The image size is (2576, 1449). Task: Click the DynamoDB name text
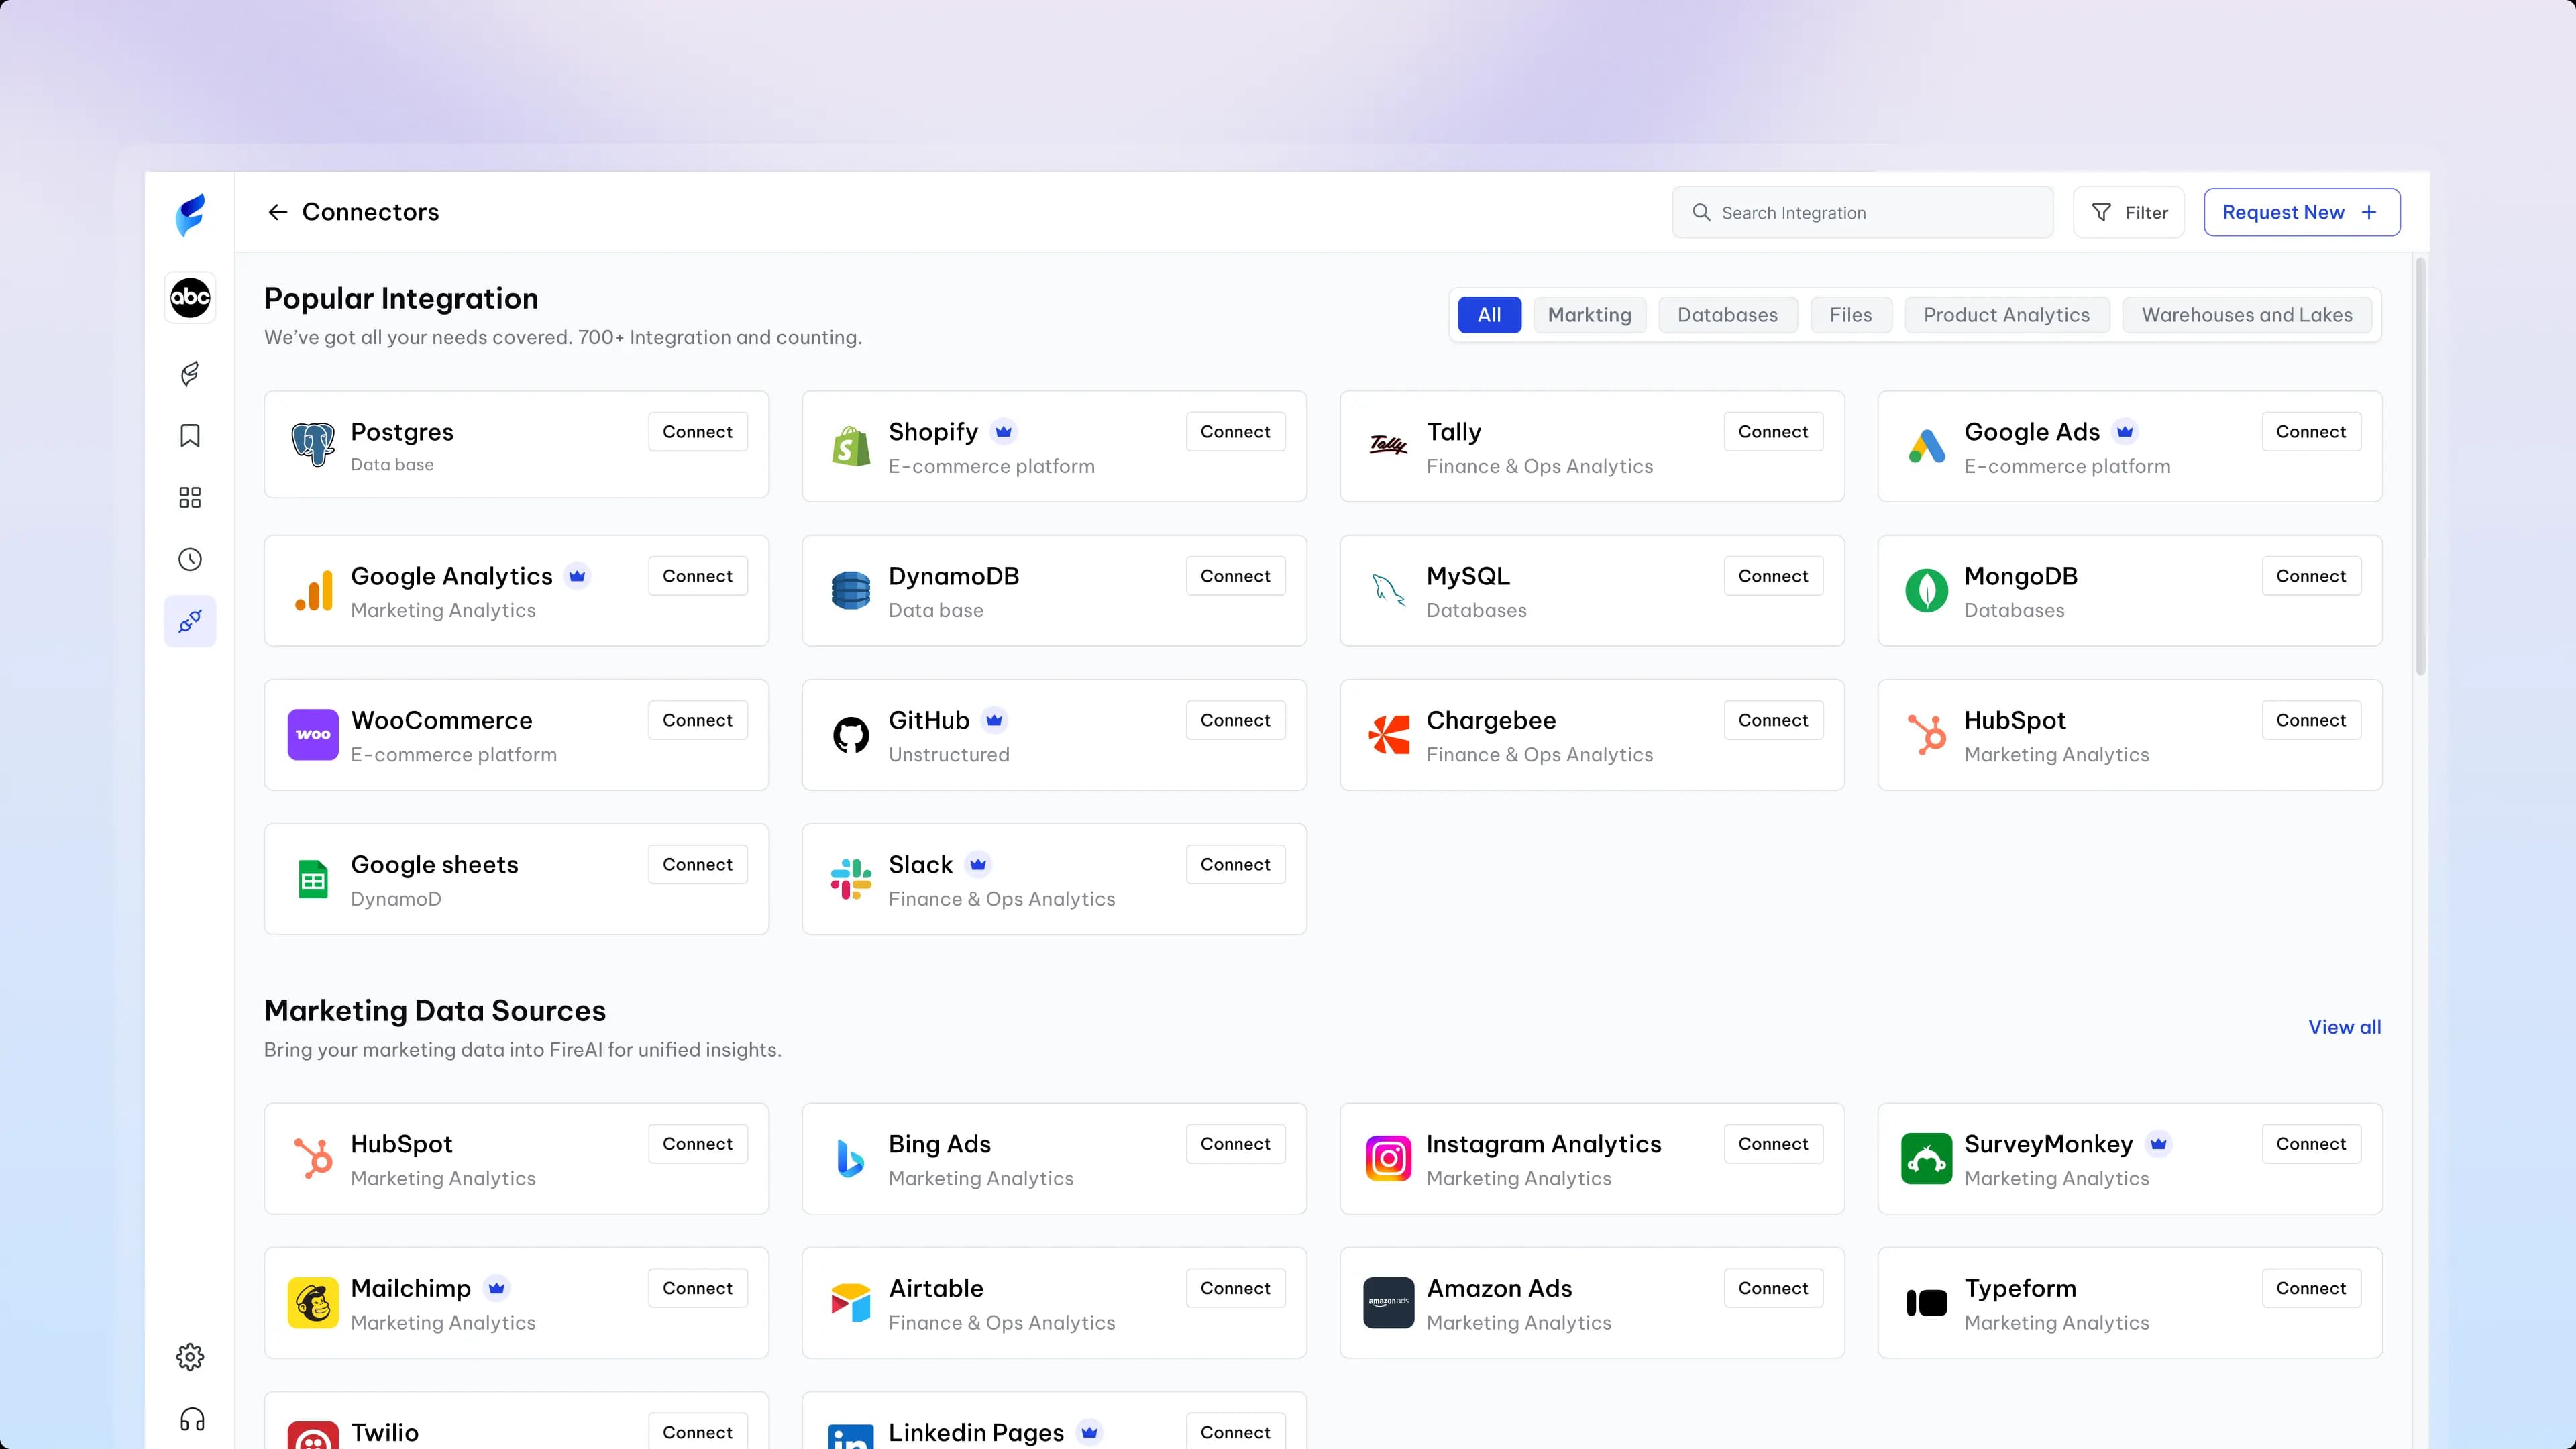coord(954,576)
